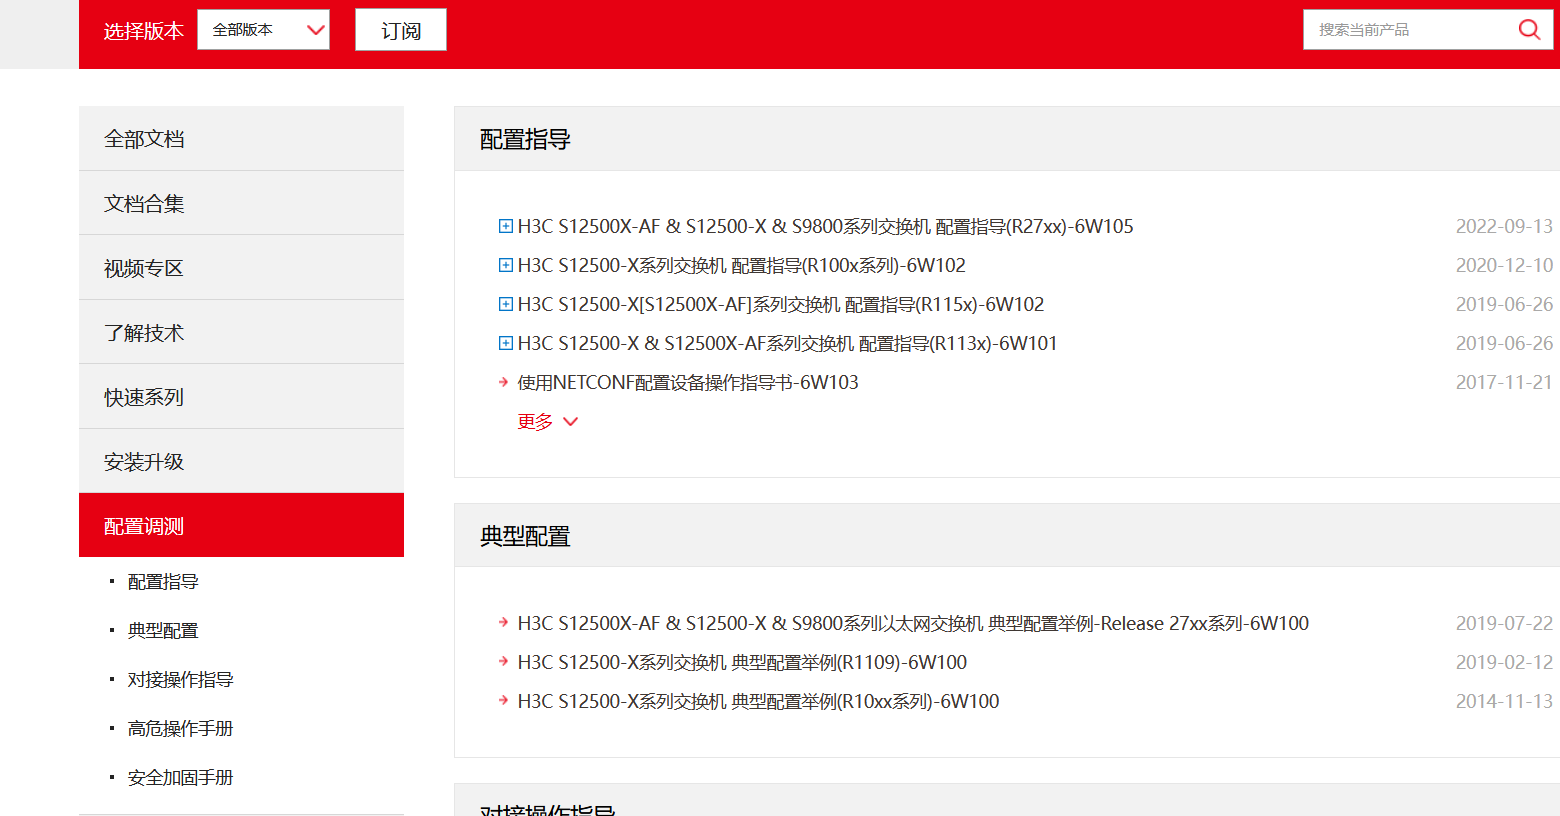Expand the R27xx 配置指导 6W105 entry
1560x816 pixels.
point(506,226)
